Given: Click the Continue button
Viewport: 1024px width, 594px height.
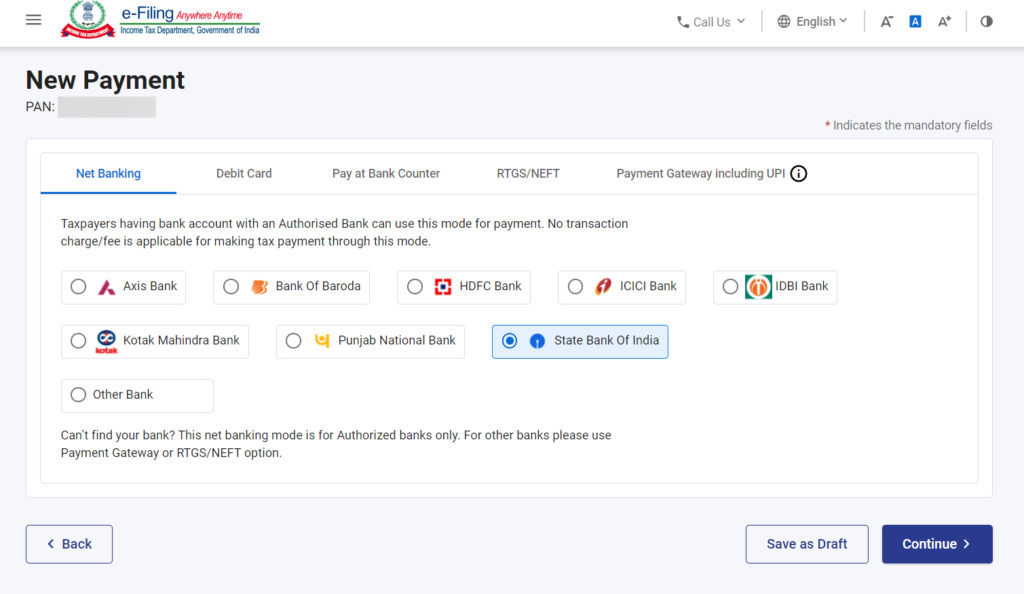Looking at the screenshot, I should (x=936, y=543).
